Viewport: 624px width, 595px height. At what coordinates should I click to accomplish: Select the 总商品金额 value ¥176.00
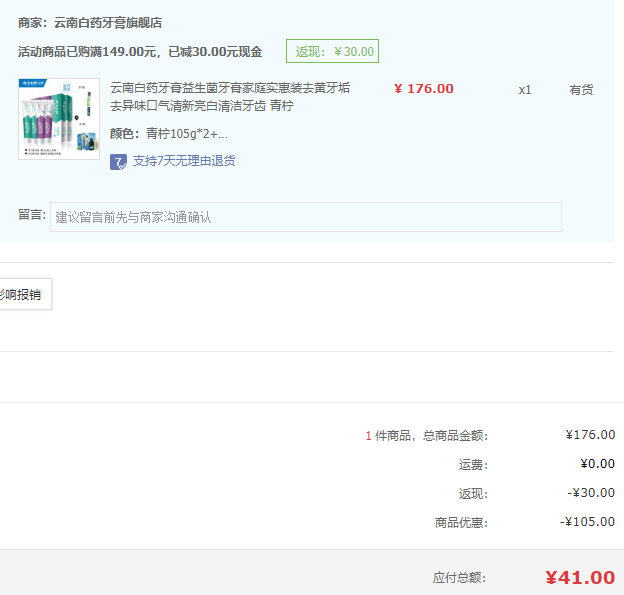(x=590, y=435)
